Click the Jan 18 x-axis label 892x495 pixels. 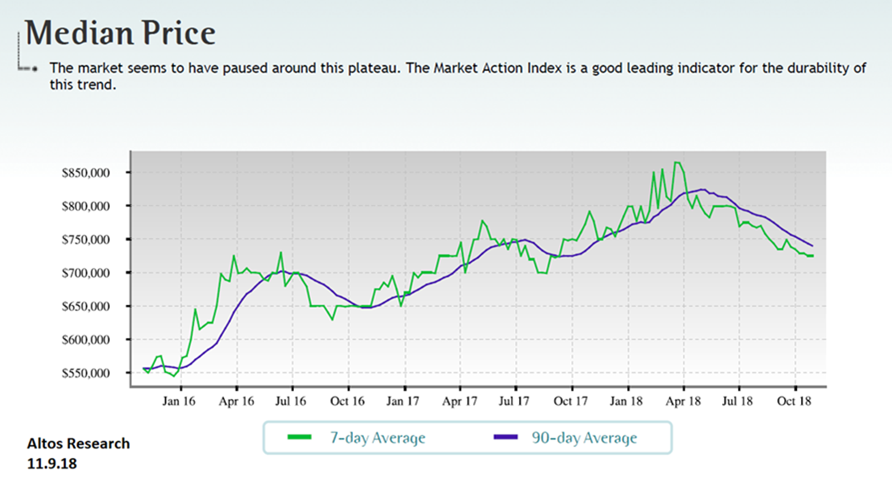click(627, 402)
